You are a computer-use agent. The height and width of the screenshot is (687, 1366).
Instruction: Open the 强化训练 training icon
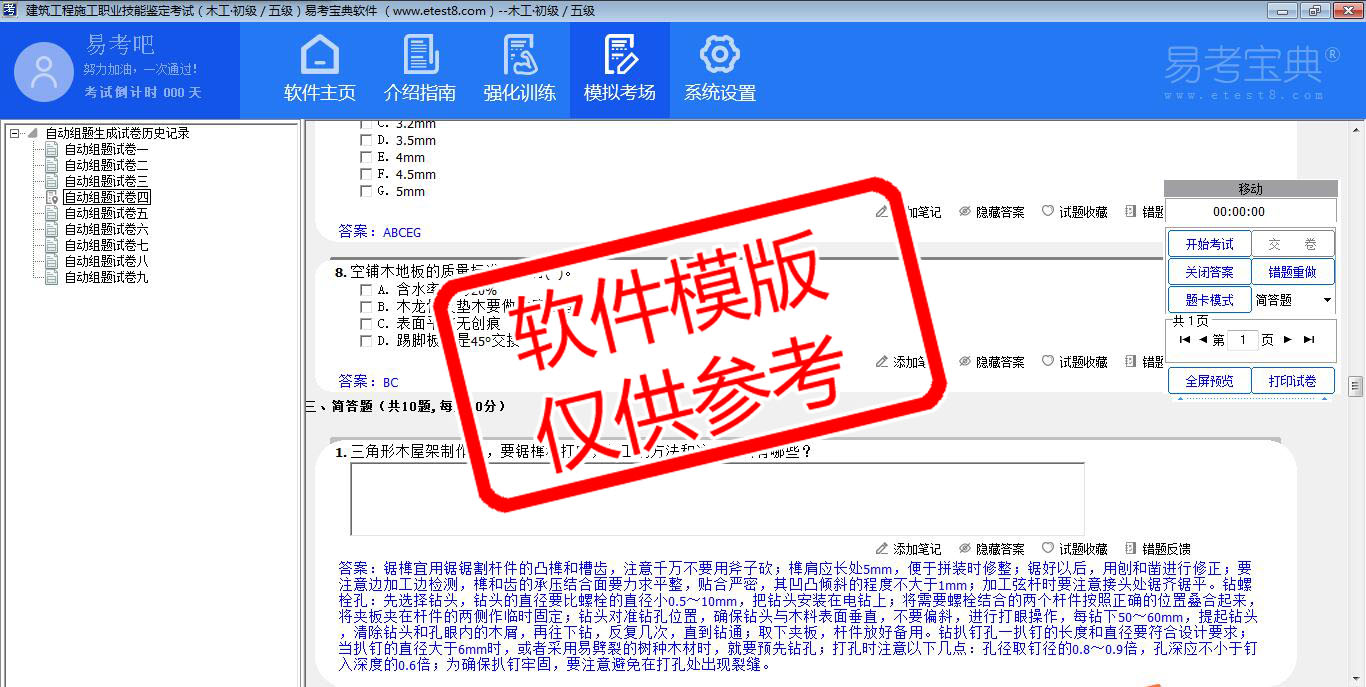519,55
